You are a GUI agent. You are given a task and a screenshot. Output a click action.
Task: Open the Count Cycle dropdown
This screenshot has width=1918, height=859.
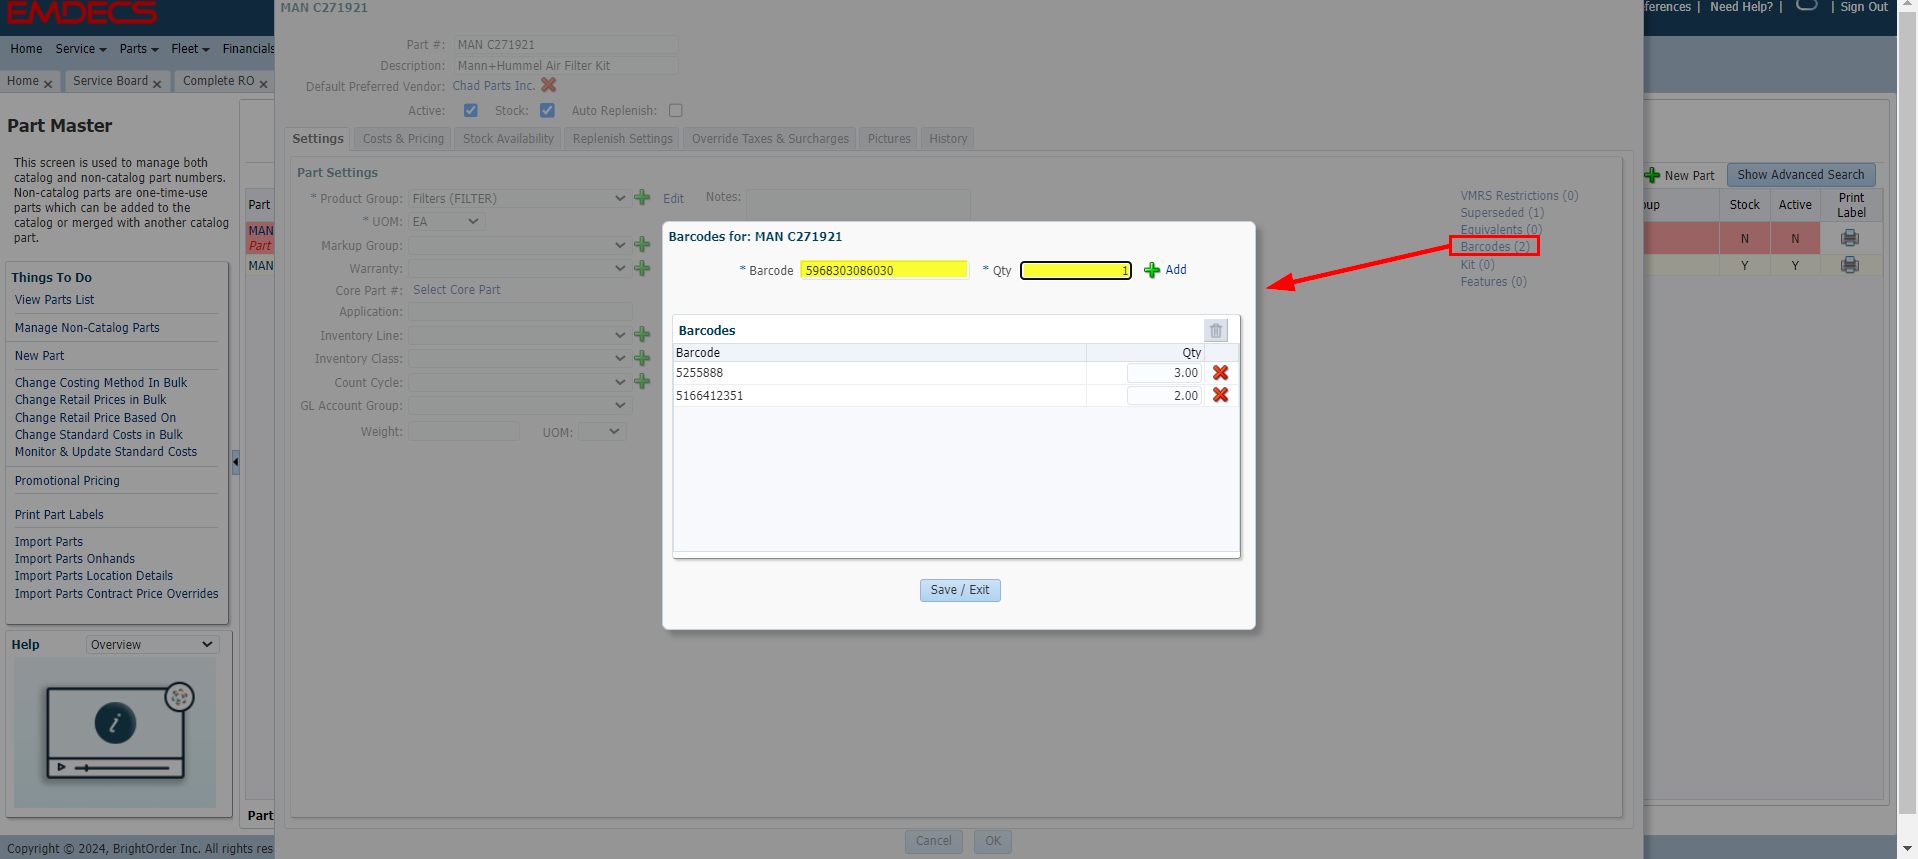(x=518, y=382)
